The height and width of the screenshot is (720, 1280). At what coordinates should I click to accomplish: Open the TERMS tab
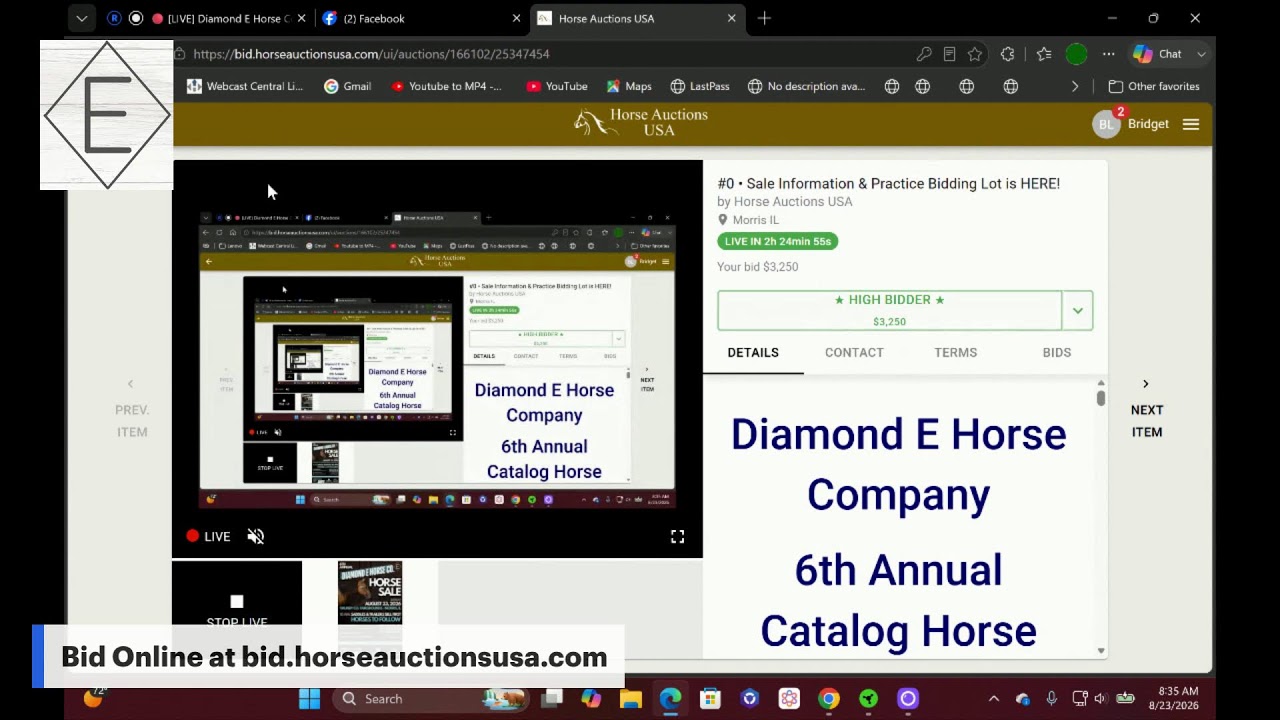click(955, 353)
